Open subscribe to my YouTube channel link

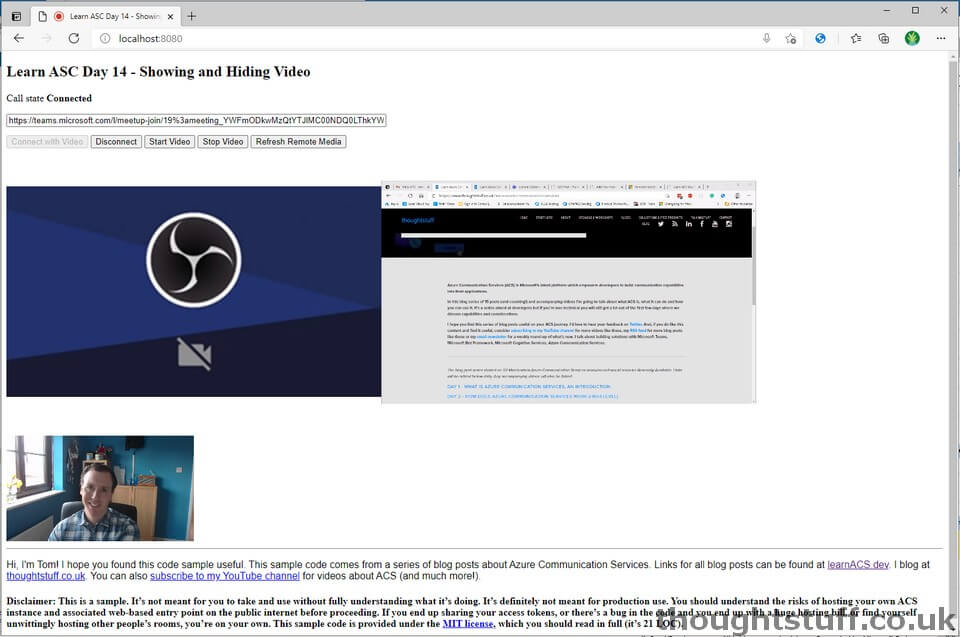coord(225,576)
